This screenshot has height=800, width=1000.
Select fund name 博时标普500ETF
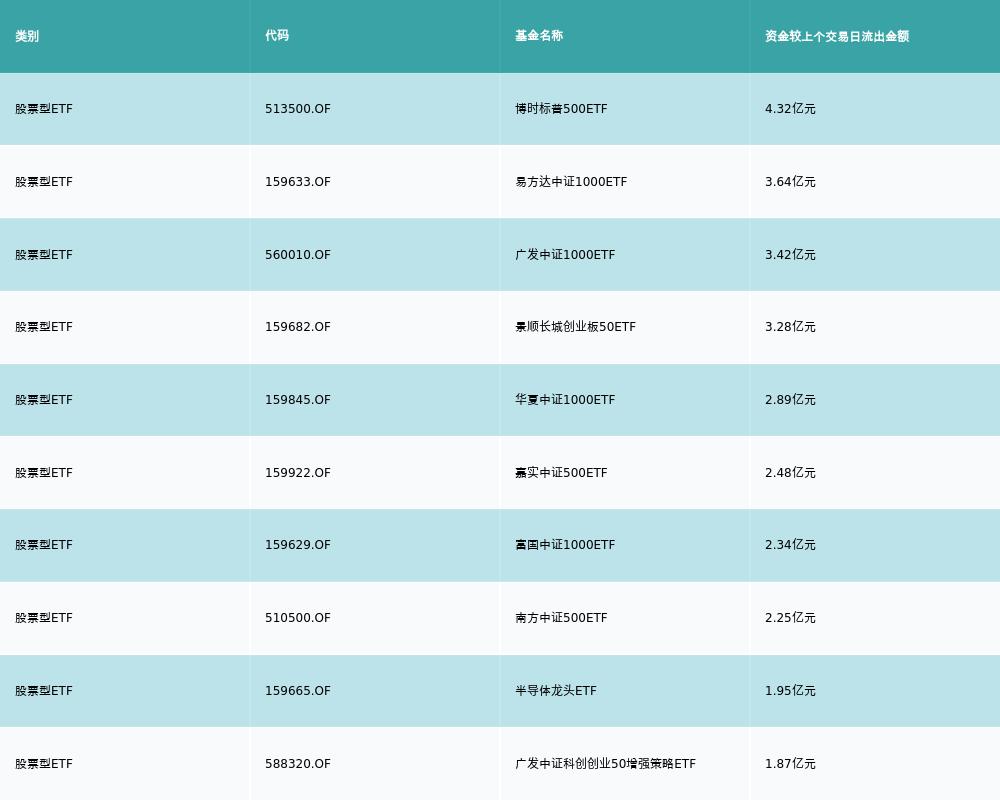(561, 109)
